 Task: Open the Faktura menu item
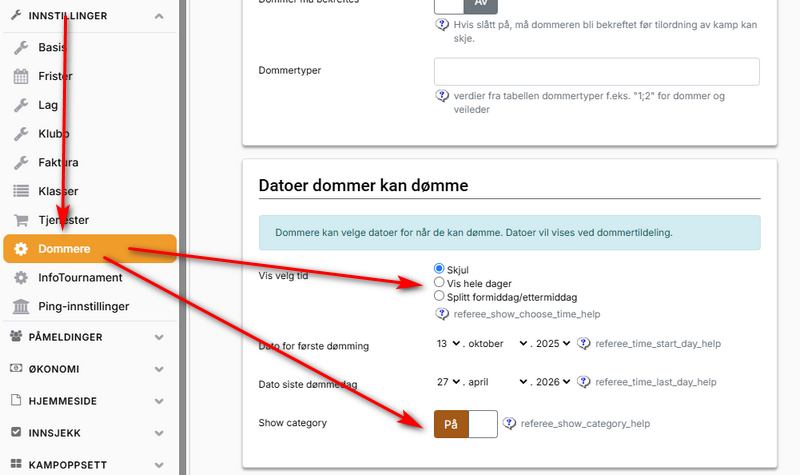tap(90, 163)
